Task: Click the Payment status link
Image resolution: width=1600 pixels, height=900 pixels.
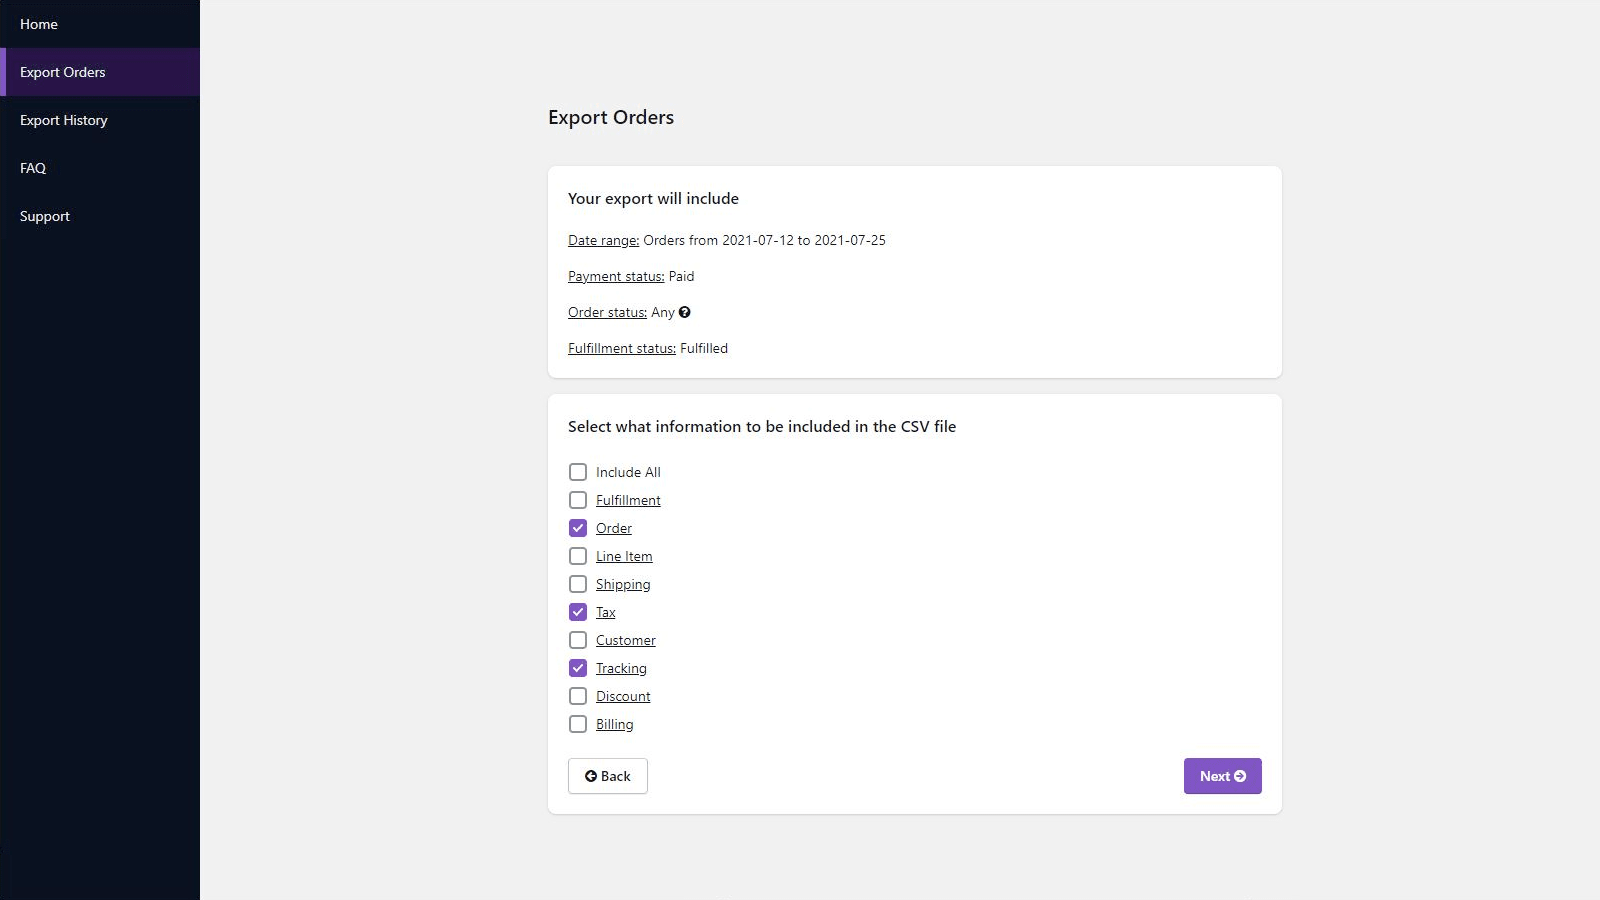Action: (616, 276)
